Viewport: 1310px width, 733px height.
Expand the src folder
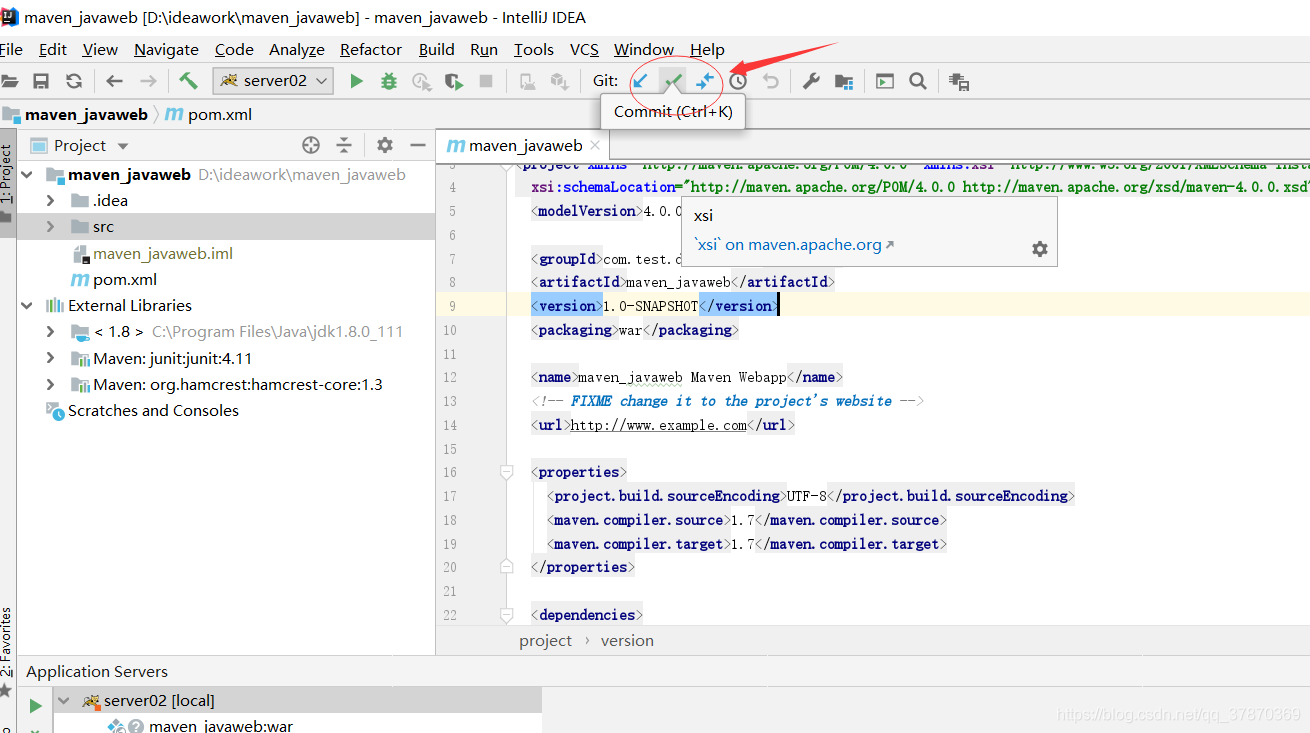[x=50, y=227]
